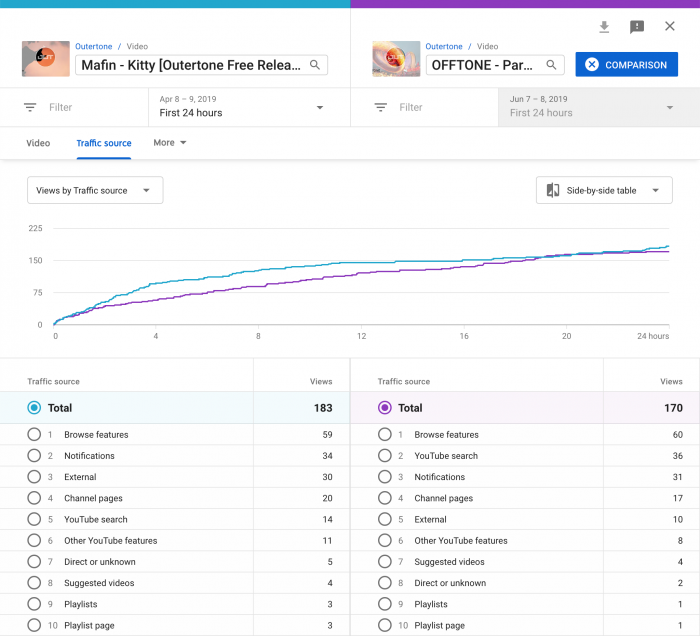Click the OFFTONE video thumbnail

(396, 59)
